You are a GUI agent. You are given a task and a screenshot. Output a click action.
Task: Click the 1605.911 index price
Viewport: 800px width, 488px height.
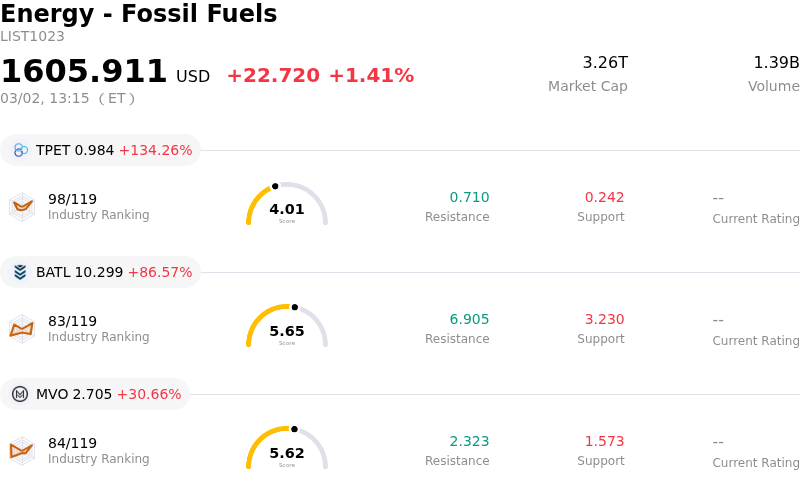click(84, 72)
